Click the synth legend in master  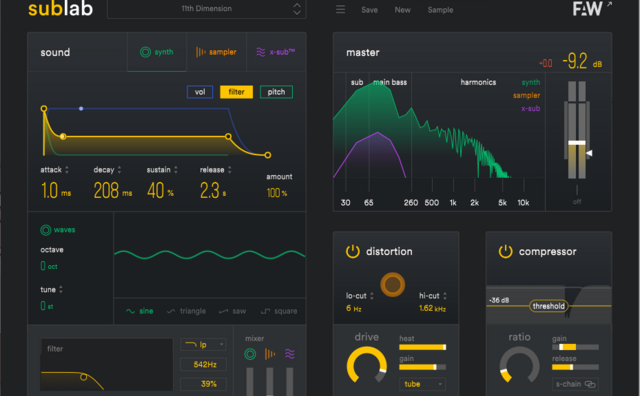531,82
